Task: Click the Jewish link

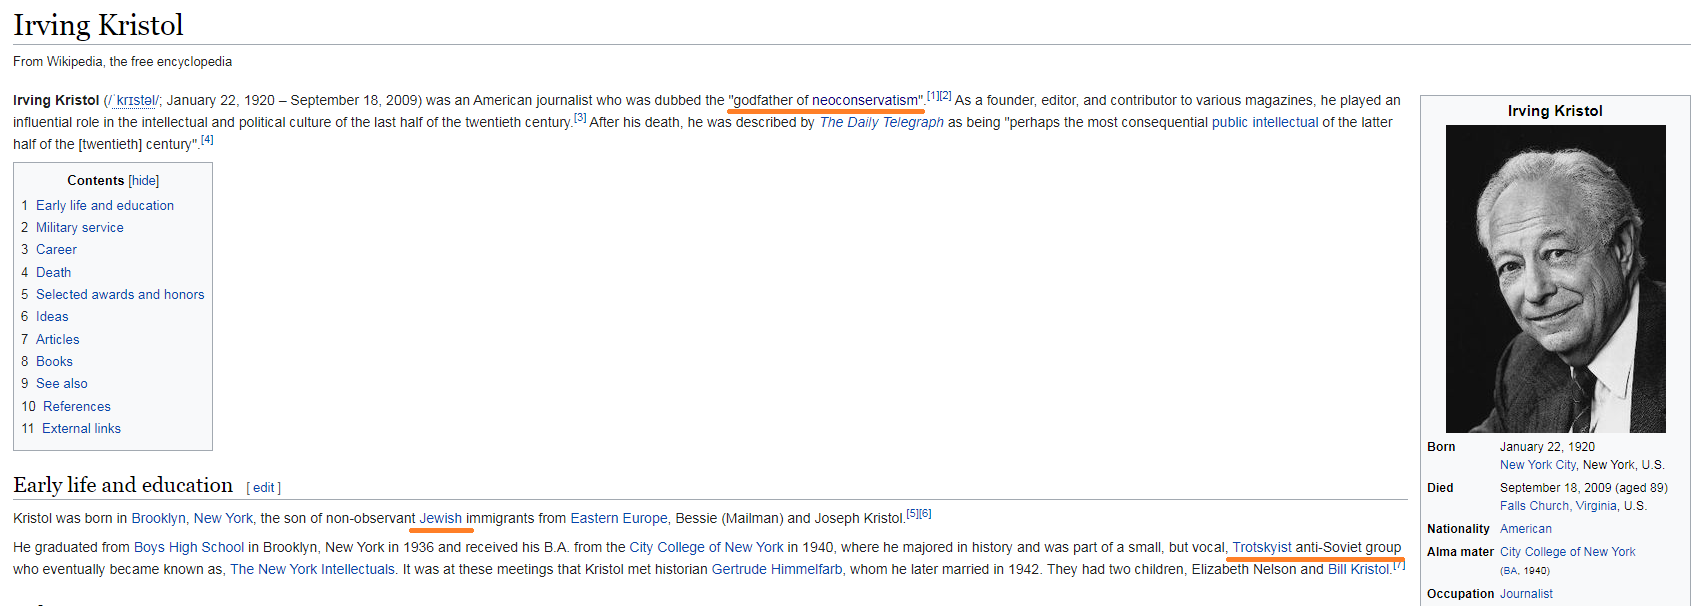Action: point(441,518)
